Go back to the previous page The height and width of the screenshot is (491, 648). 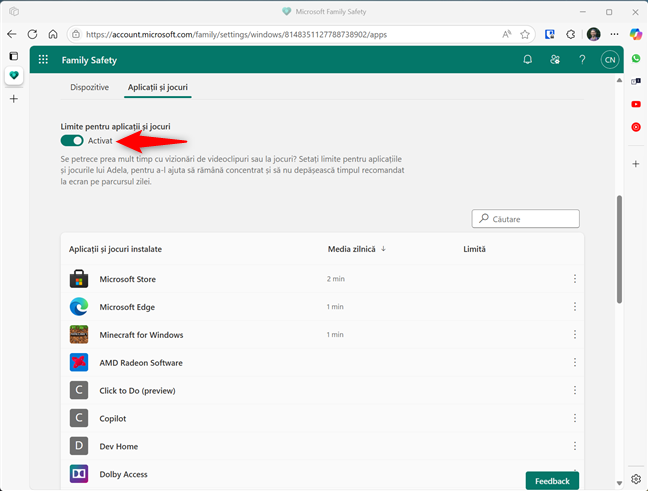[x=12, y=34]
